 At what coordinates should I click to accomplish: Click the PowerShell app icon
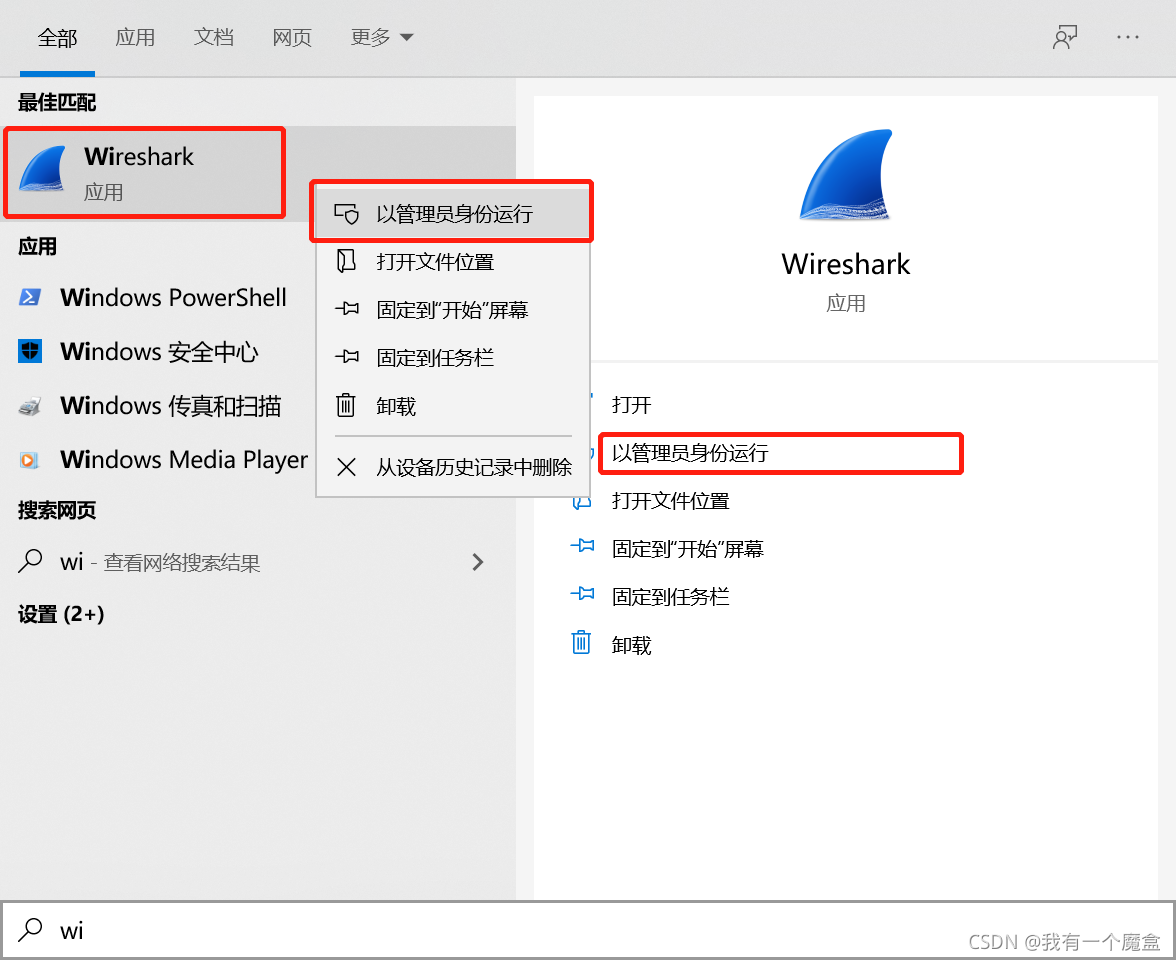[x=30, y=298]
